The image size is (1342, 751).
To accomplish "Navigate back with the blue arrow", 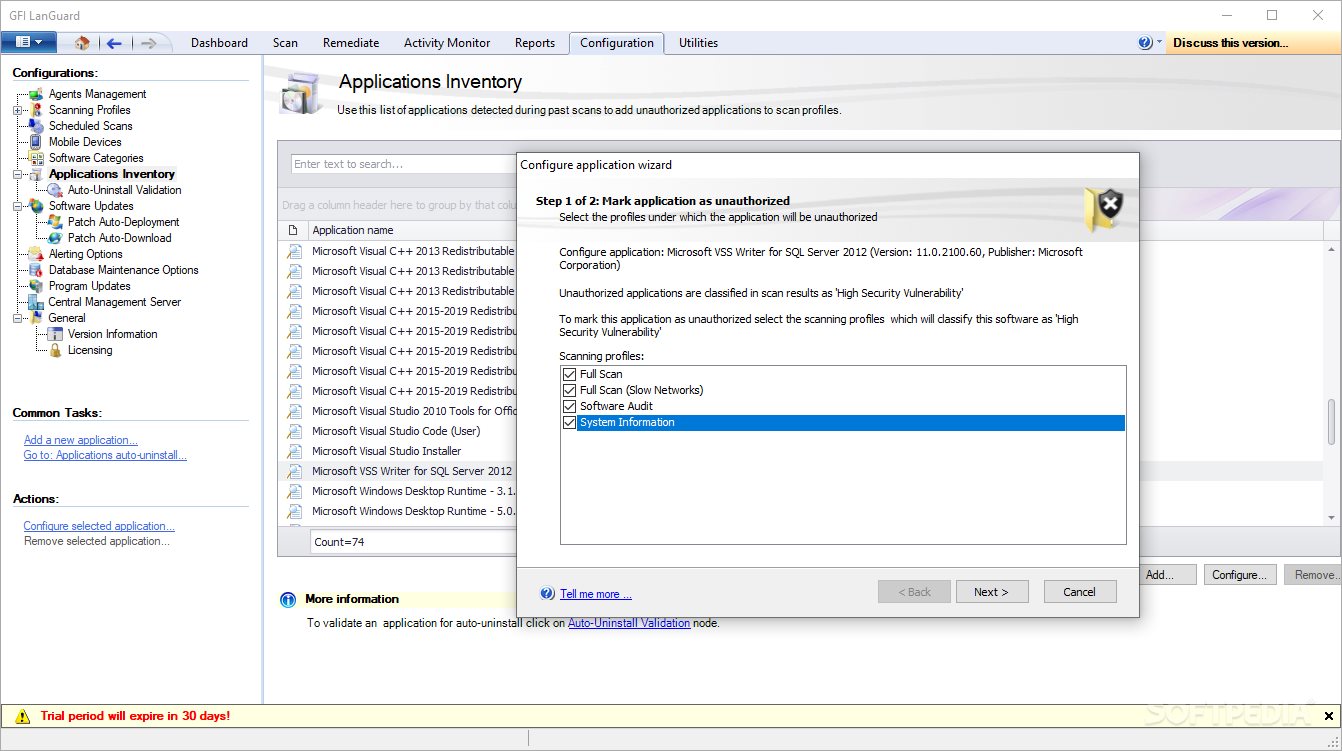I will (x=114, y=43).
